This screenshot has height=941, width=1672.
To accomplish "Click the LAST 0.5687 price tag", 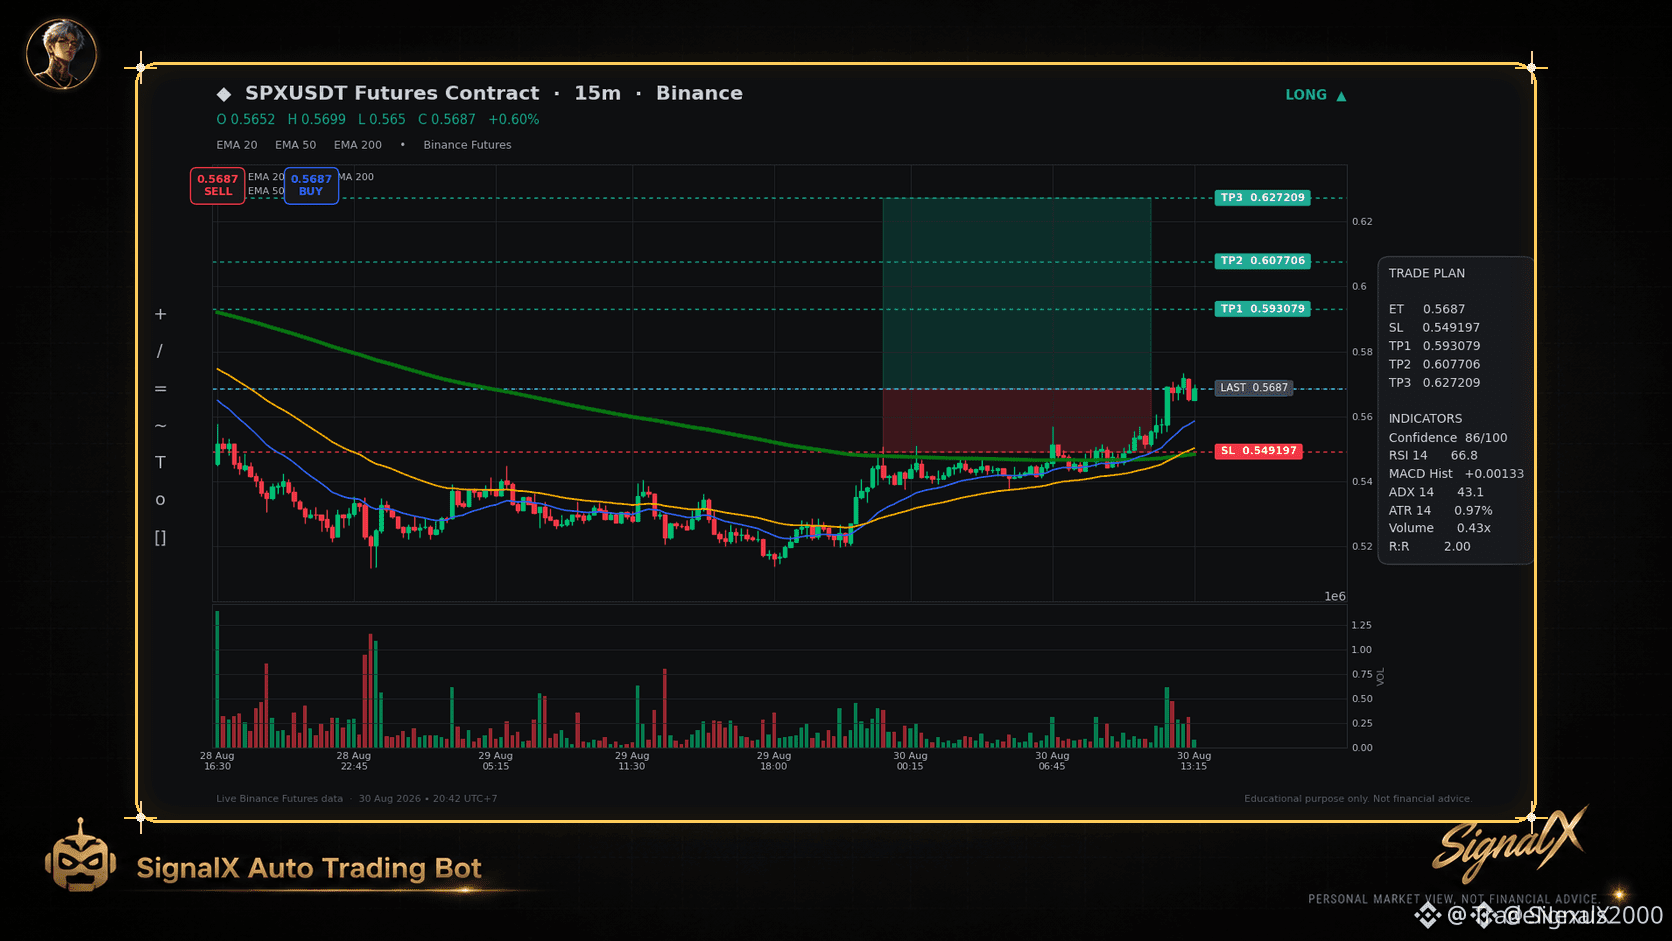I will [1254, 388].
